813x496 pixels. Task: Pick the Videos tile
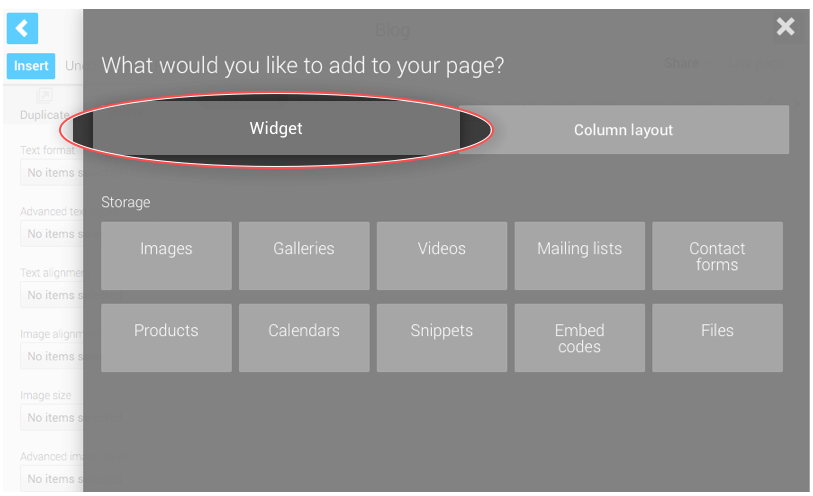coord(442,256)
